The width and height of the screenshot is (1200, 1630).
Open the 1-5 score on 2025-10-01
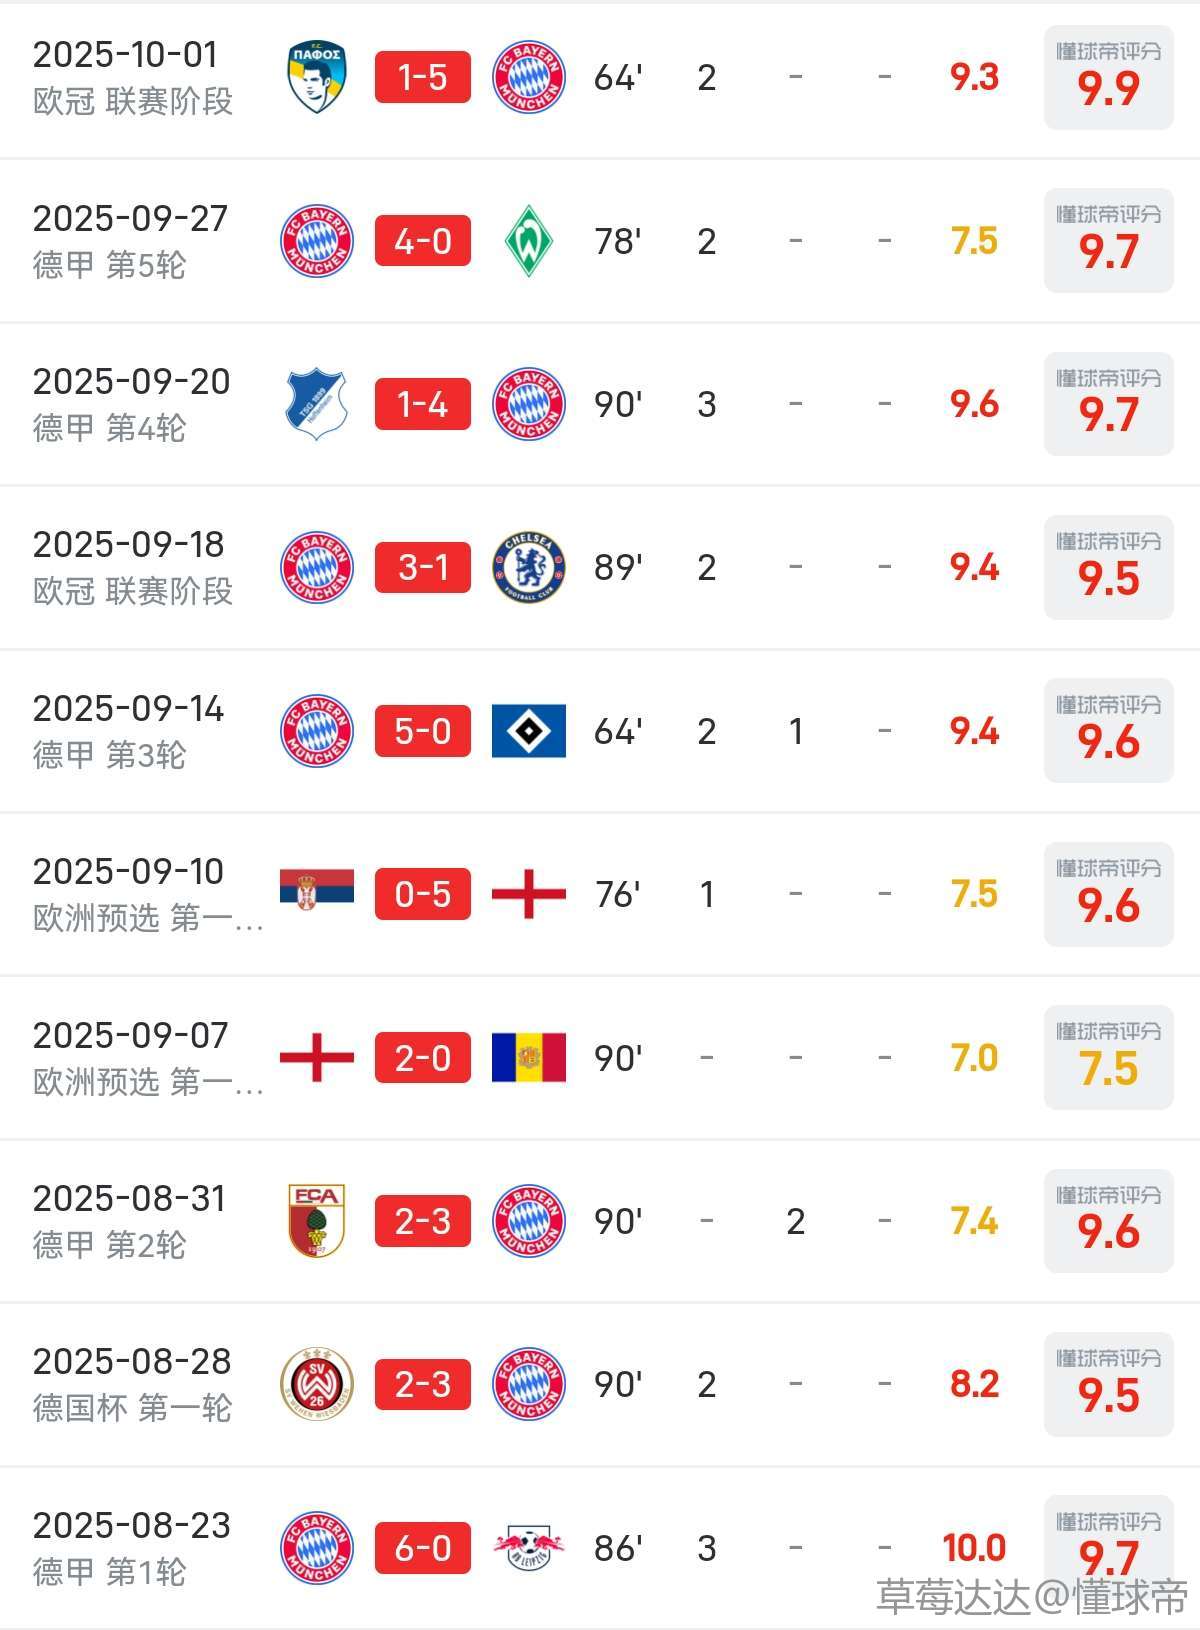click(423, 77)
